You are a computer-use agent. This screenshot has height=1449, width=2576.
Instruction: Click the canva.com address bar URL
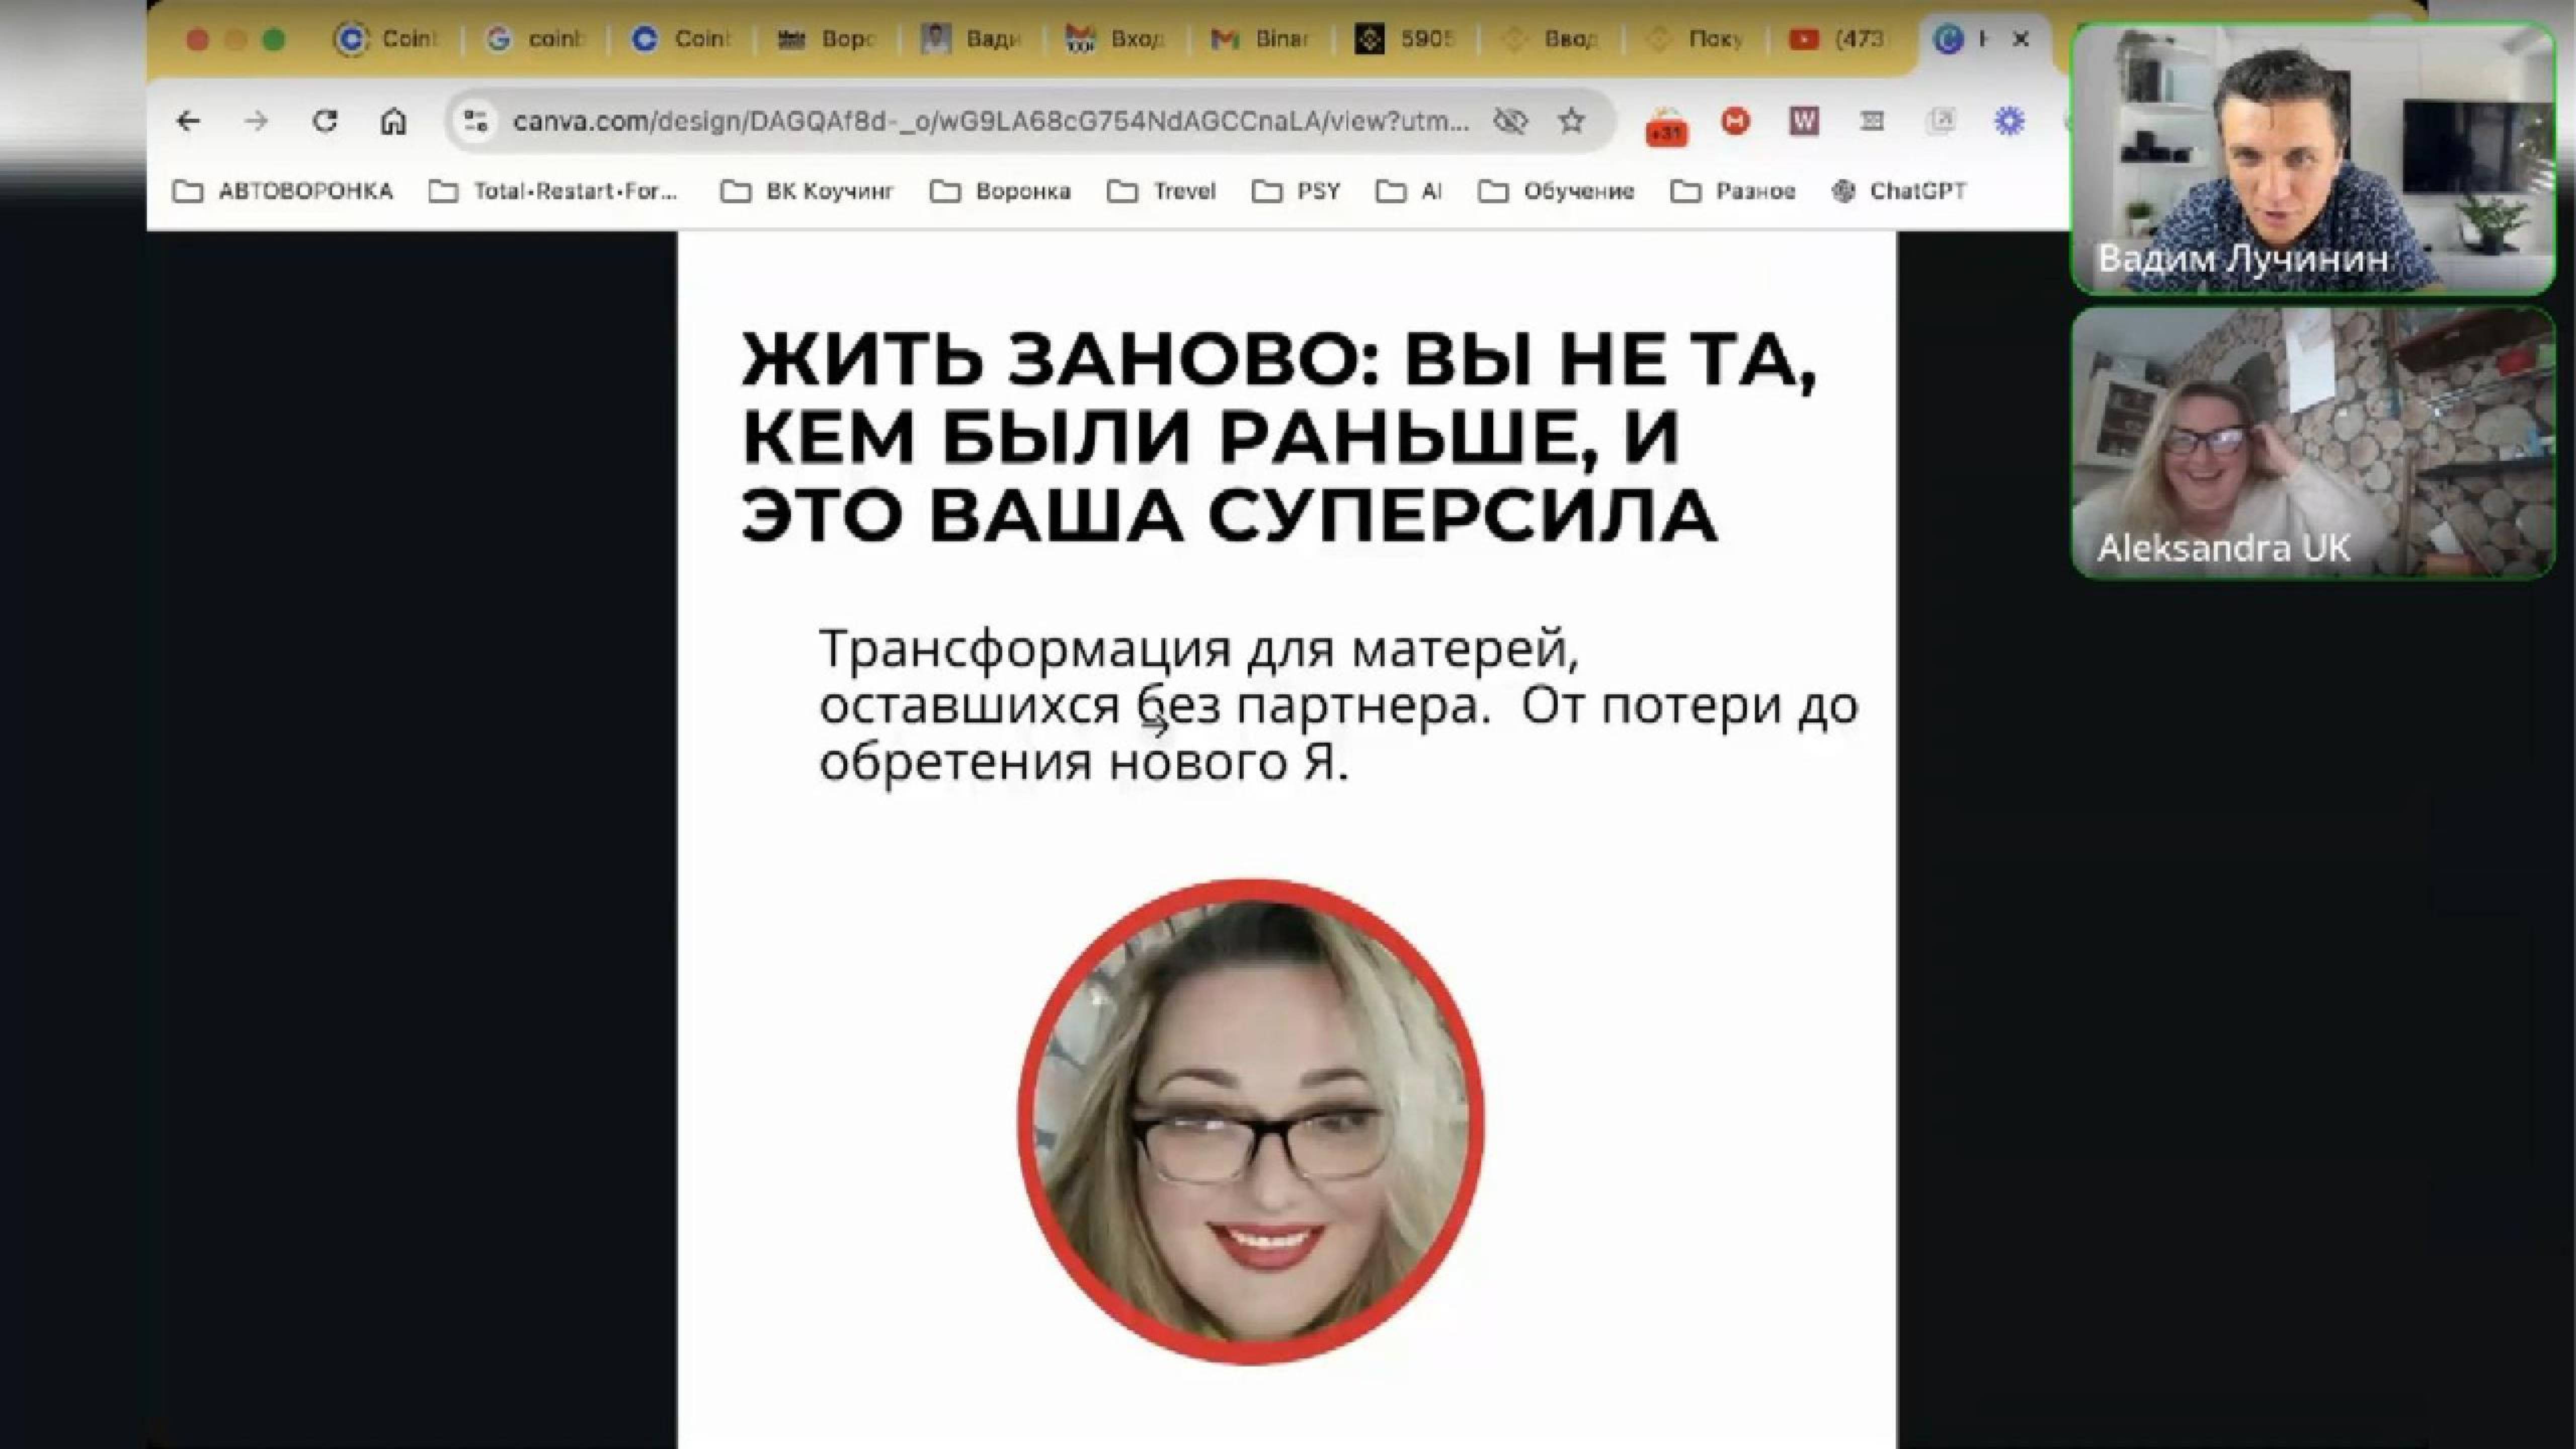990,122
